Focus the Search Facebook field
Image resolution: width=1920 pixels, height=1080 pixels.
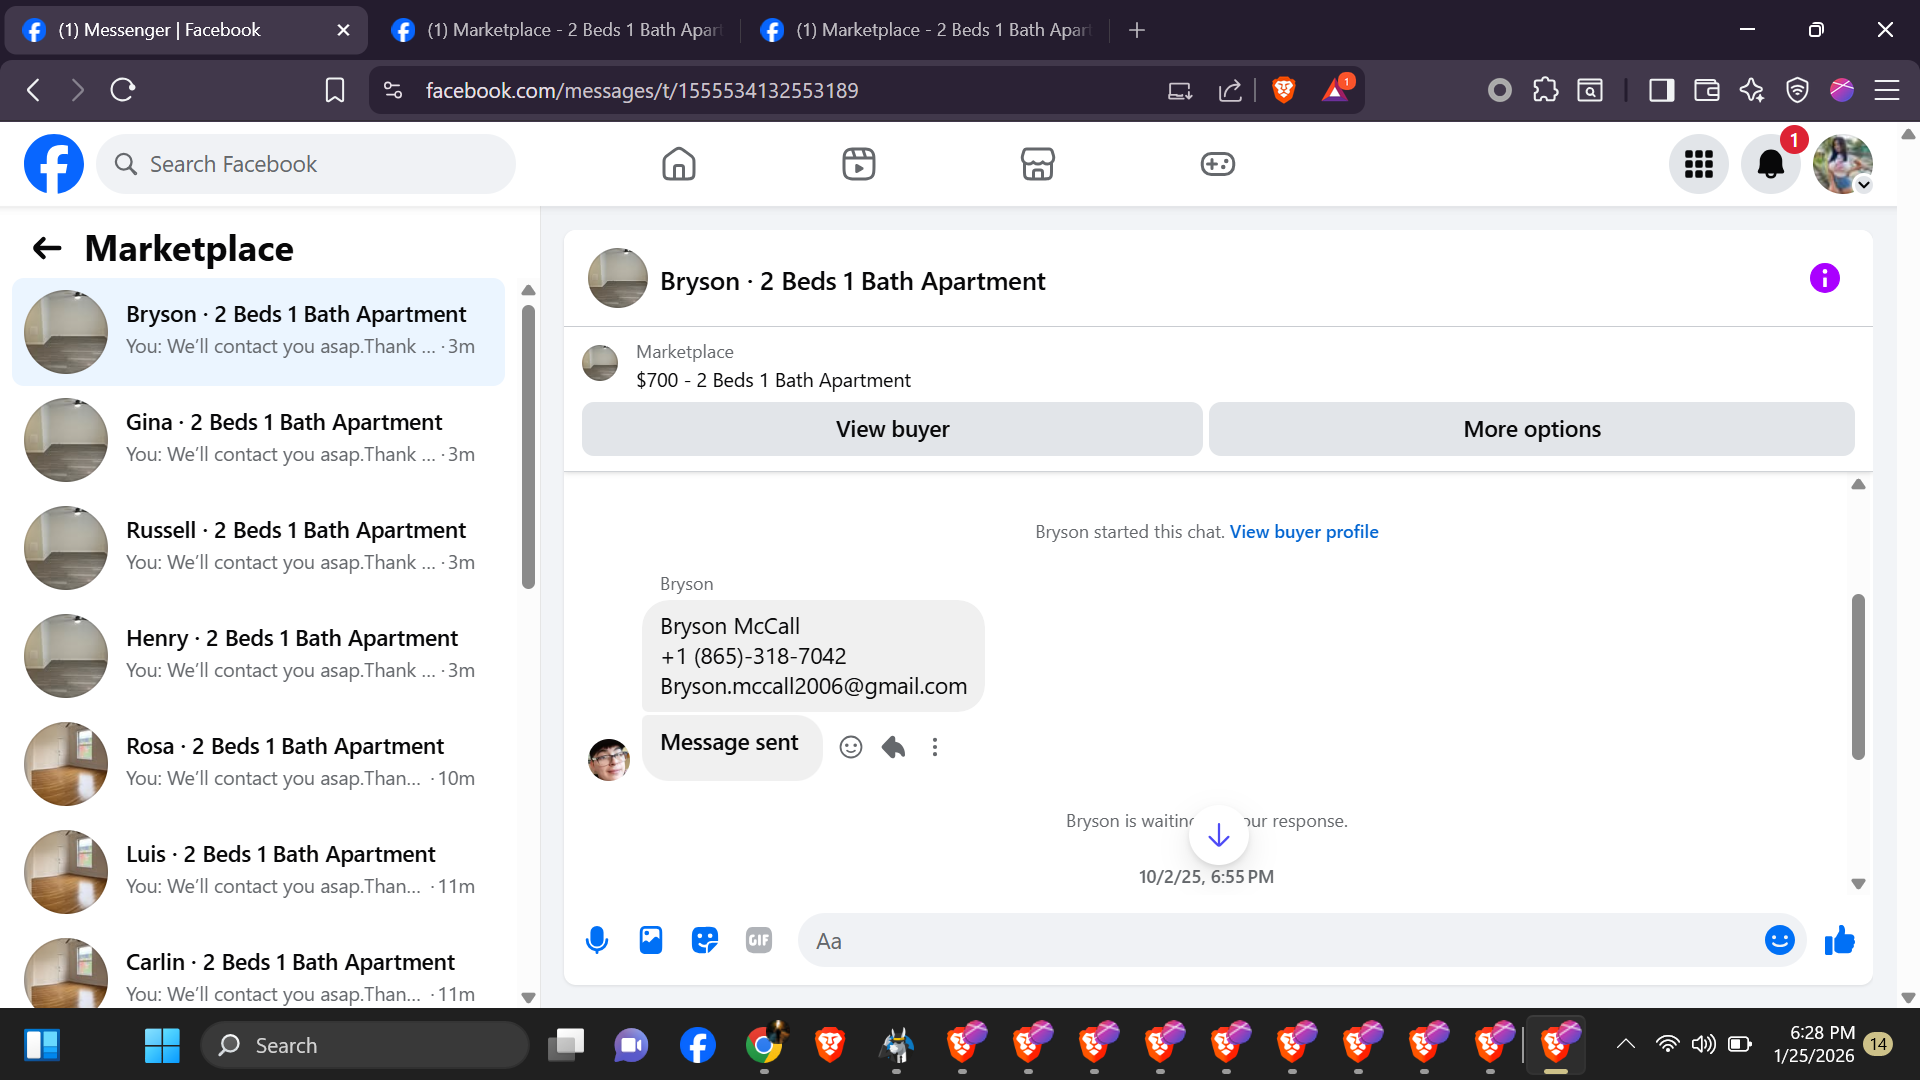(x=306, y=164)
